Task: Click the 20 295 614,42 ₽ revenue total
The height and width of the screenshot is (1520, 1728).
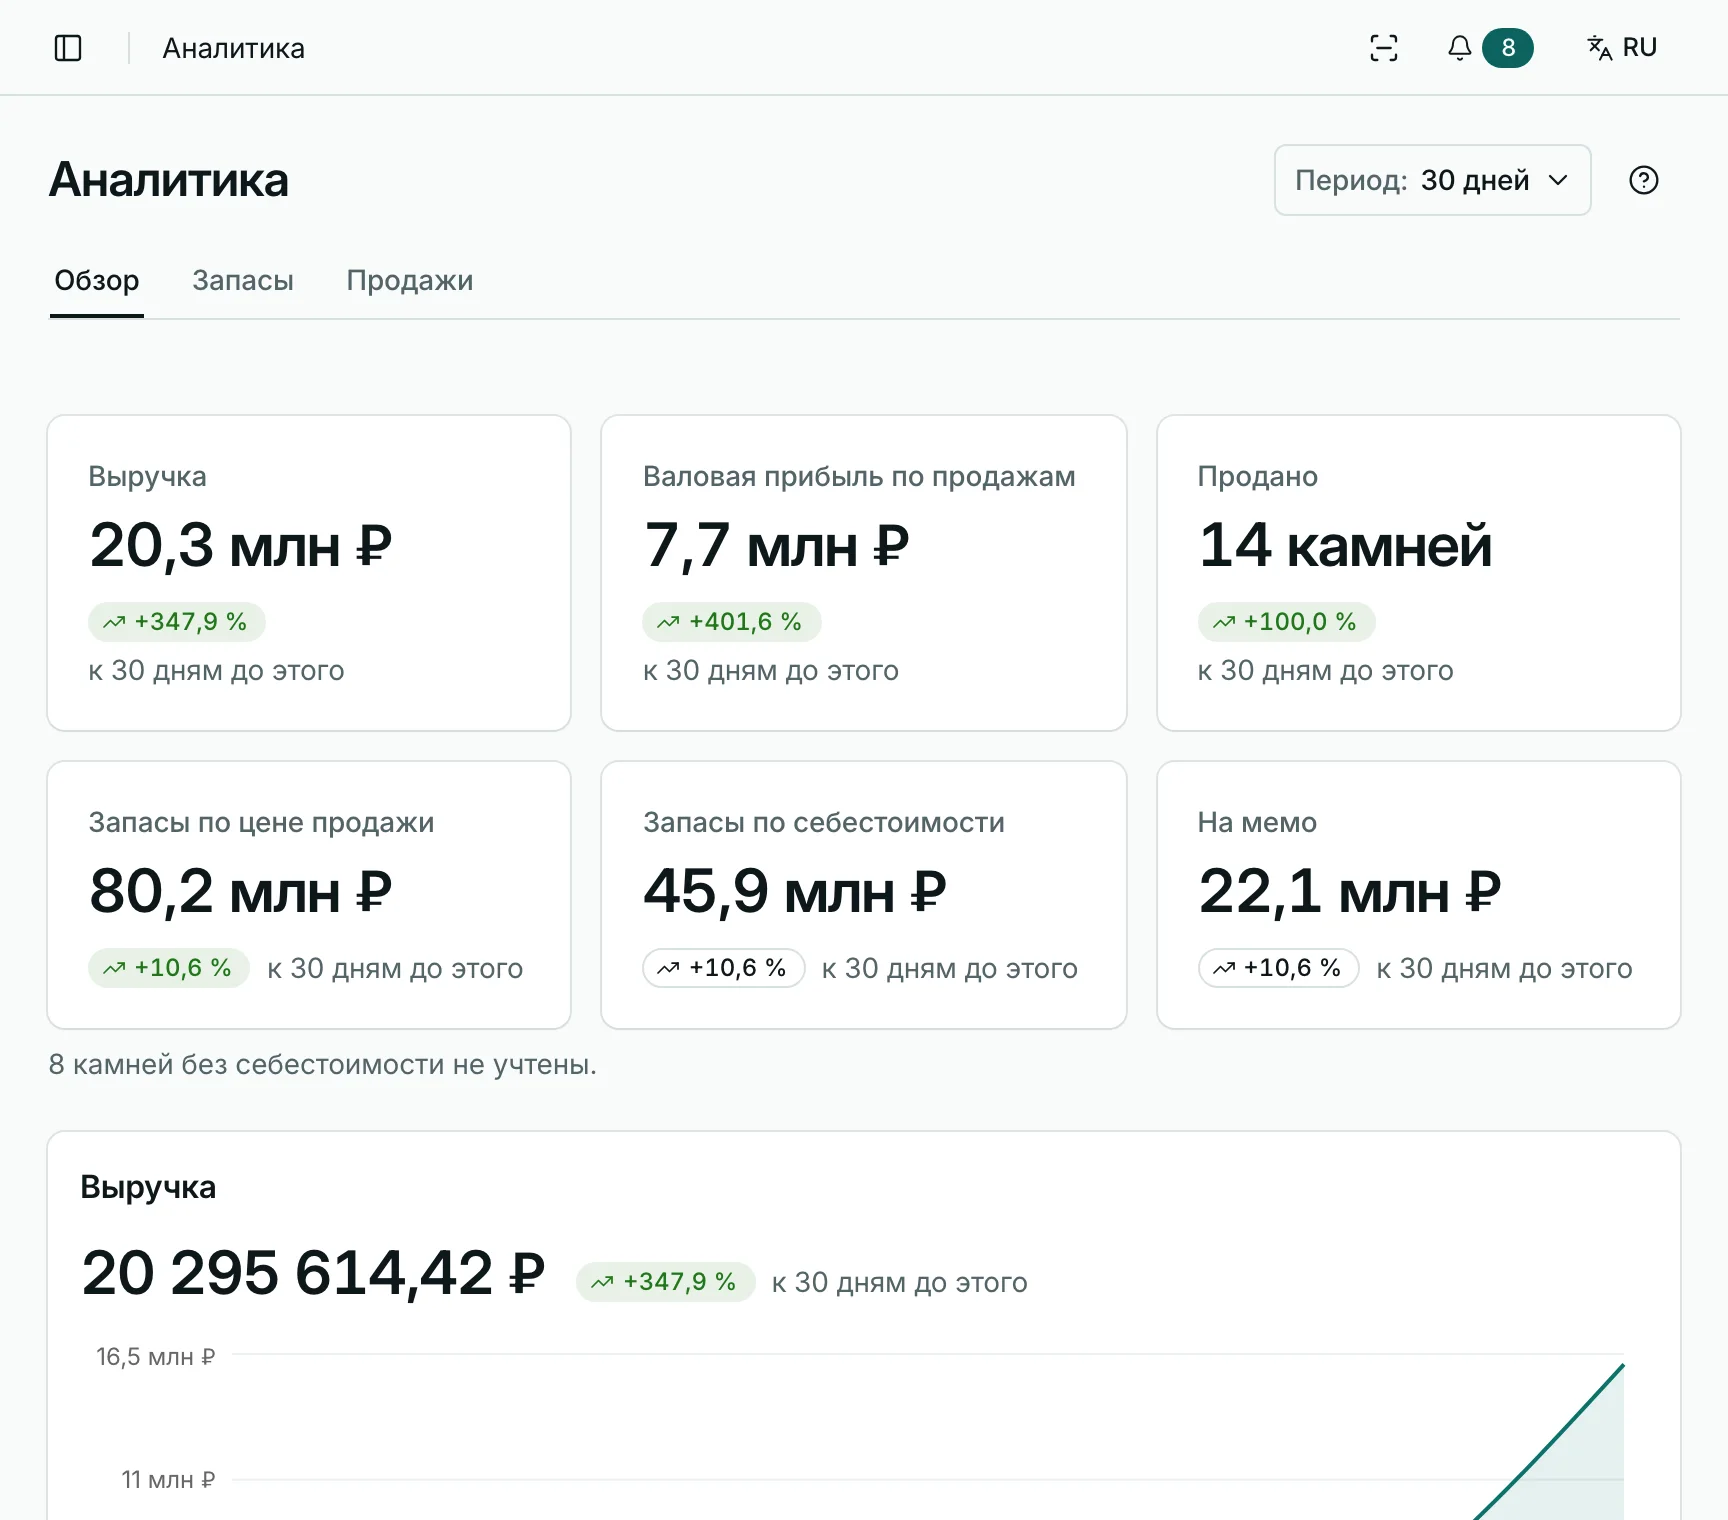Action: [313, 1273]
